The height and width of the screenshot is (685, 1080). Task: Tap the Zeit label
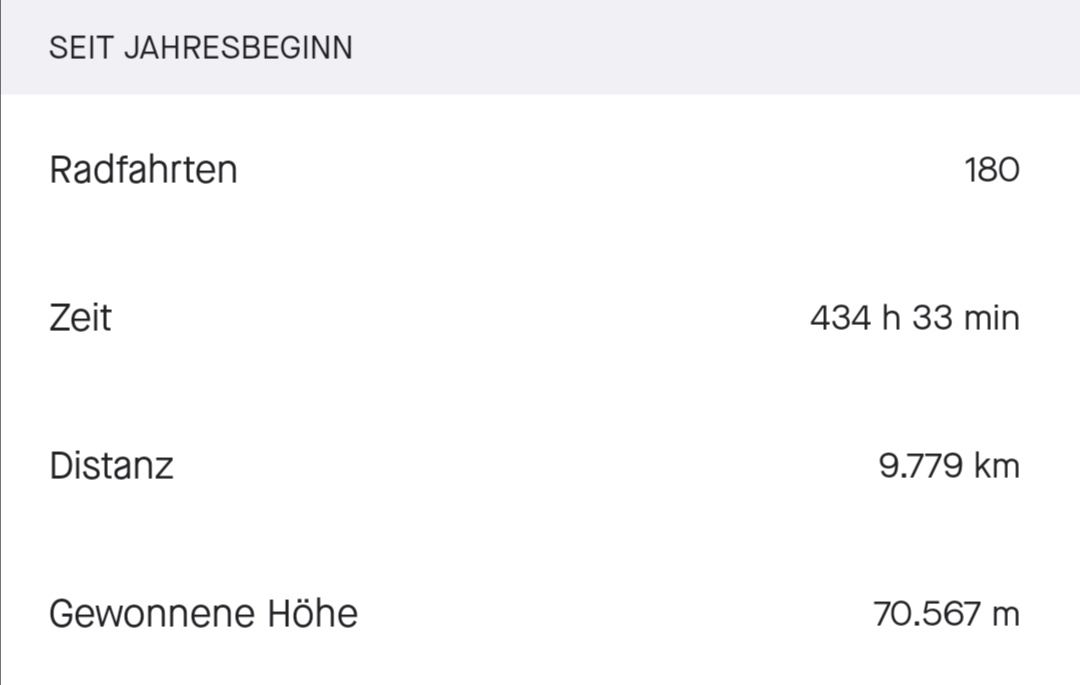pos(80,318)
